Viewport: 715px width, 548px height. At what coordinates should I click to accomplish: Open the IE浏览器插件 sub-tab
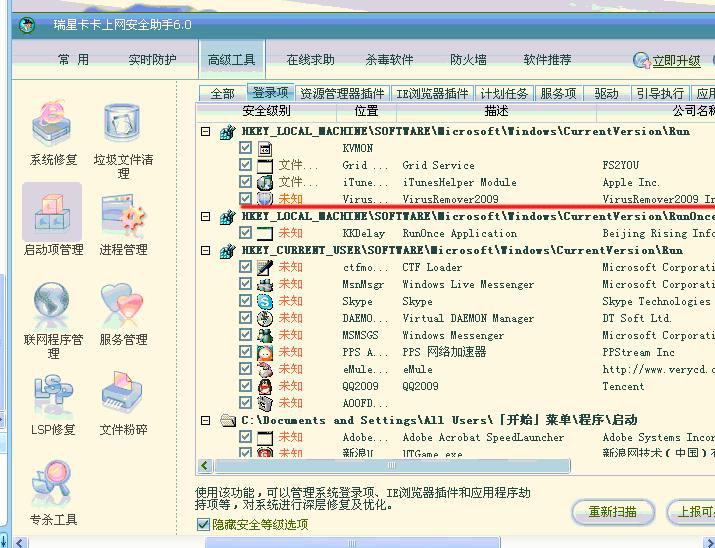point(432,93)
